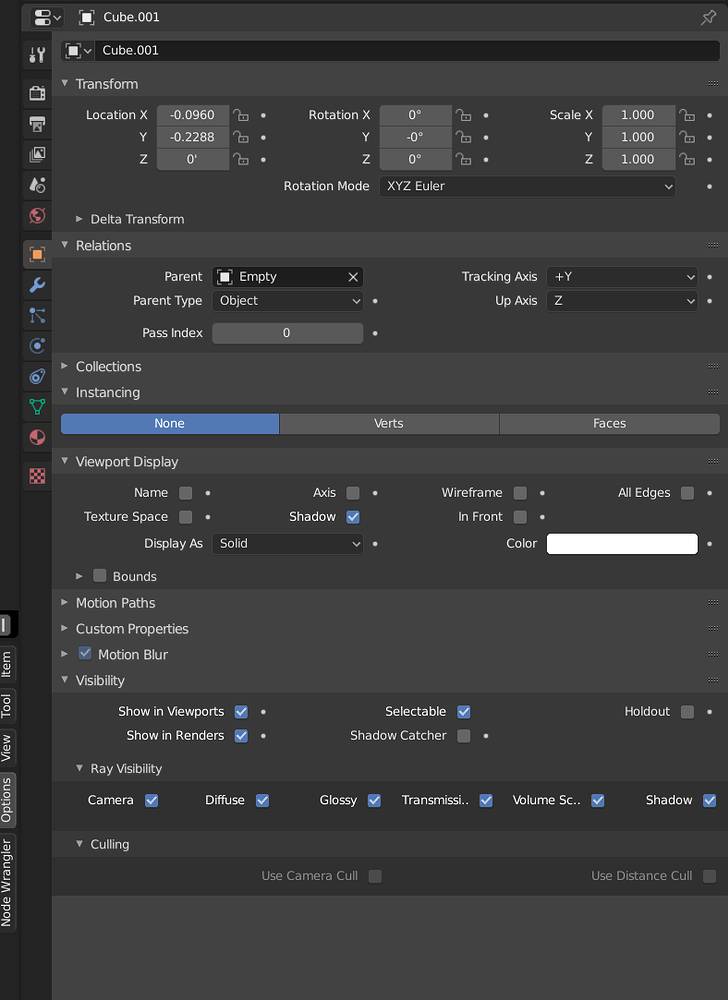Click the Scale Y value field
Viewport: 728px width, 1000px height.
[638, 137]
